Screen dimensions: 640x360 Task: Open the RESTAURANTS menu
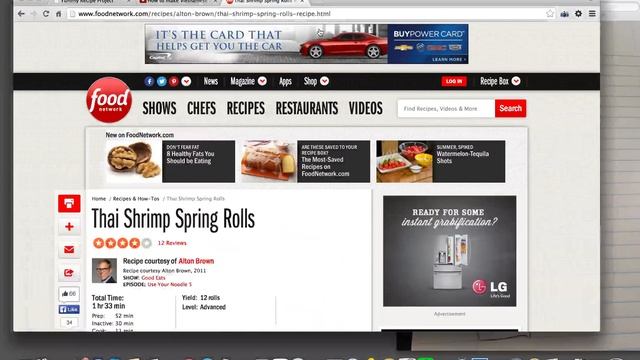click(x=307, y=108)
